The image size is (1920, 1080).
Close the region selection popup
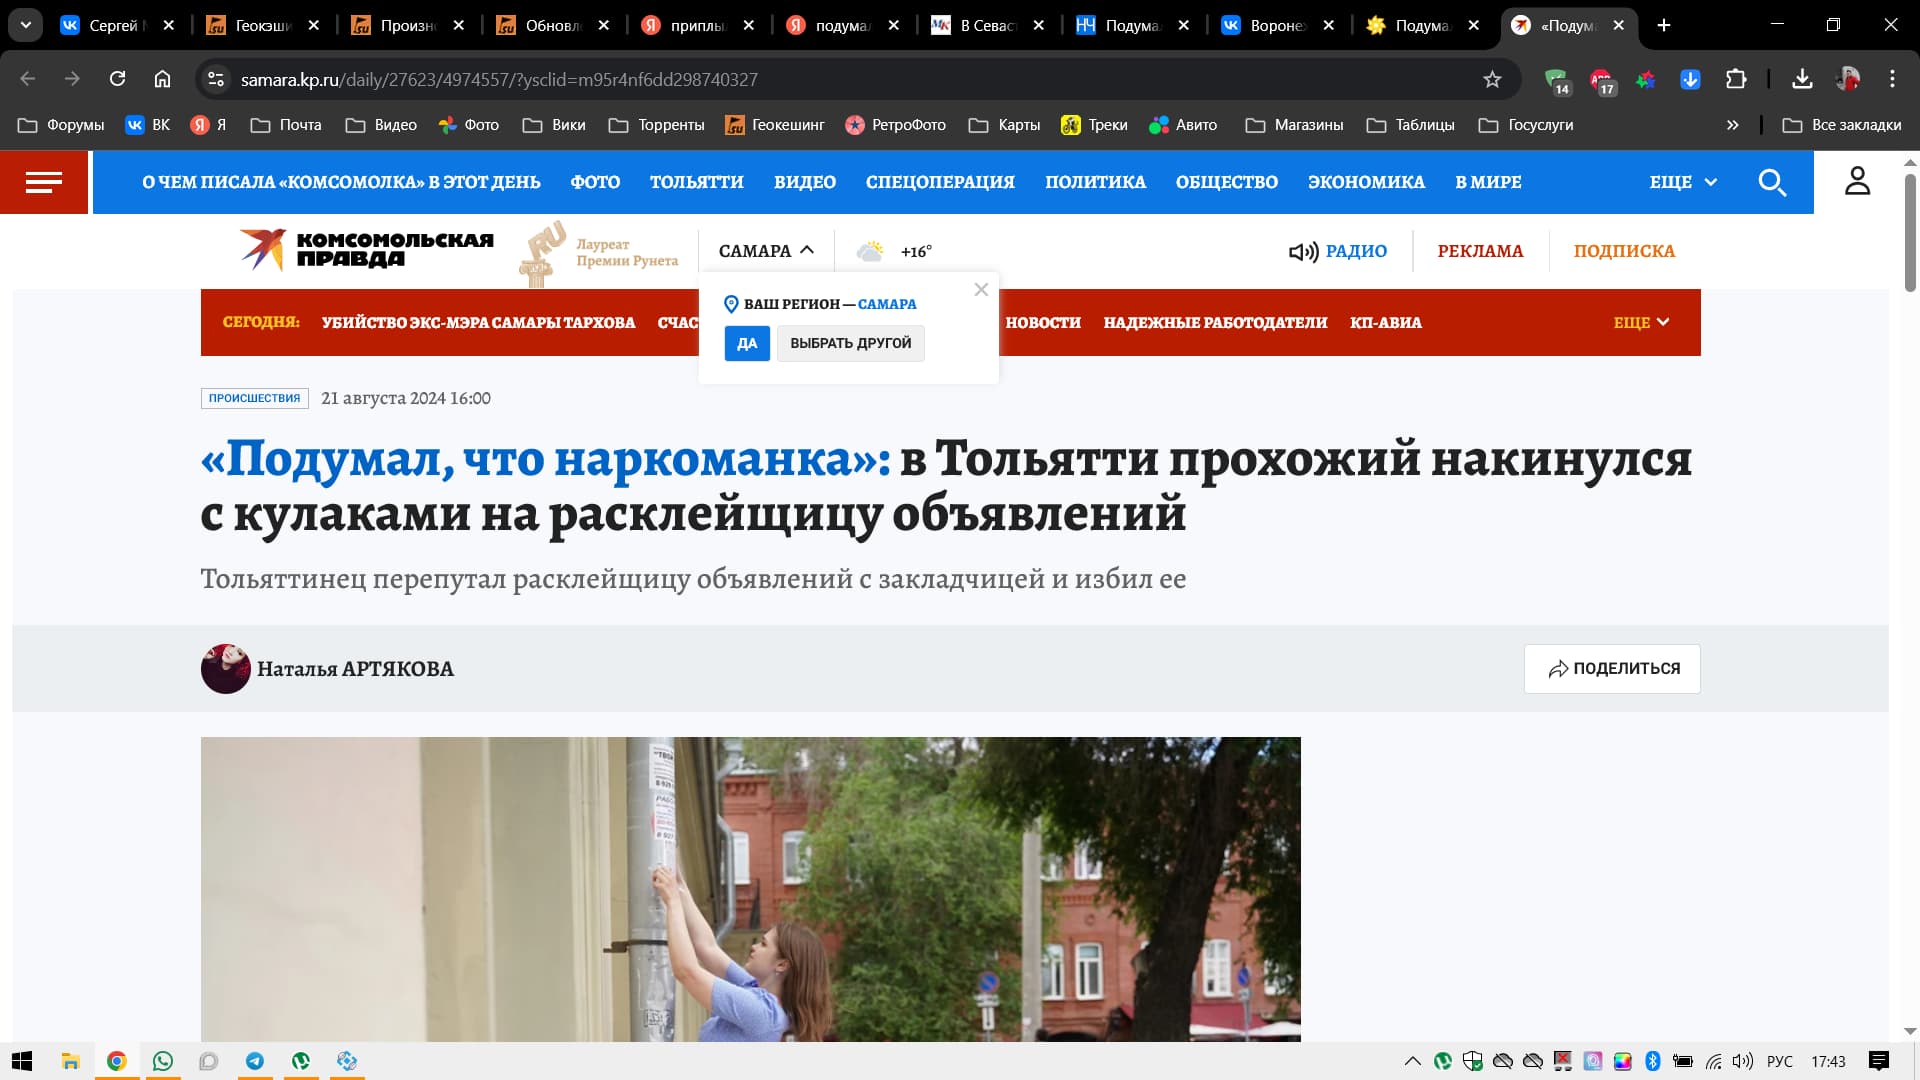(981, 289)
